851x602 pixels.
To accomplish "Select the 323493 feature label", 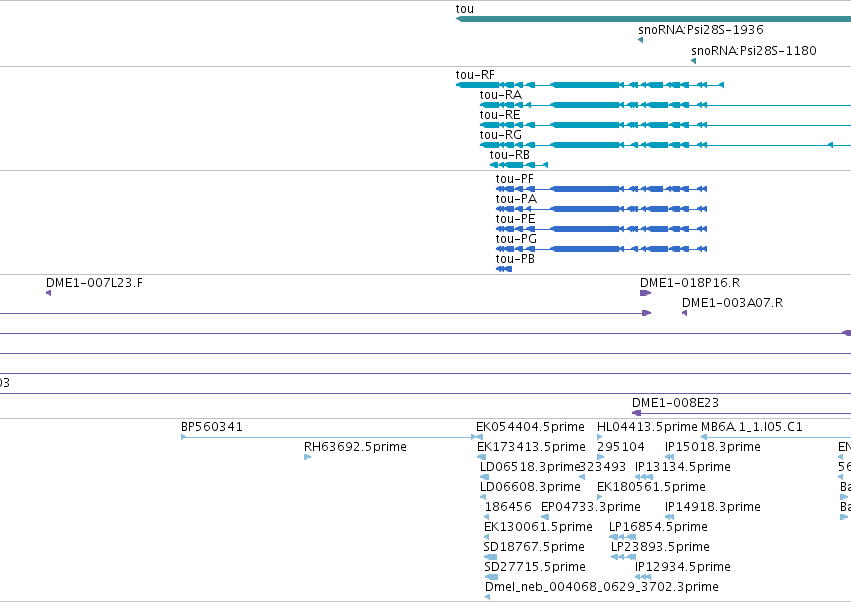I will [602, 467].
